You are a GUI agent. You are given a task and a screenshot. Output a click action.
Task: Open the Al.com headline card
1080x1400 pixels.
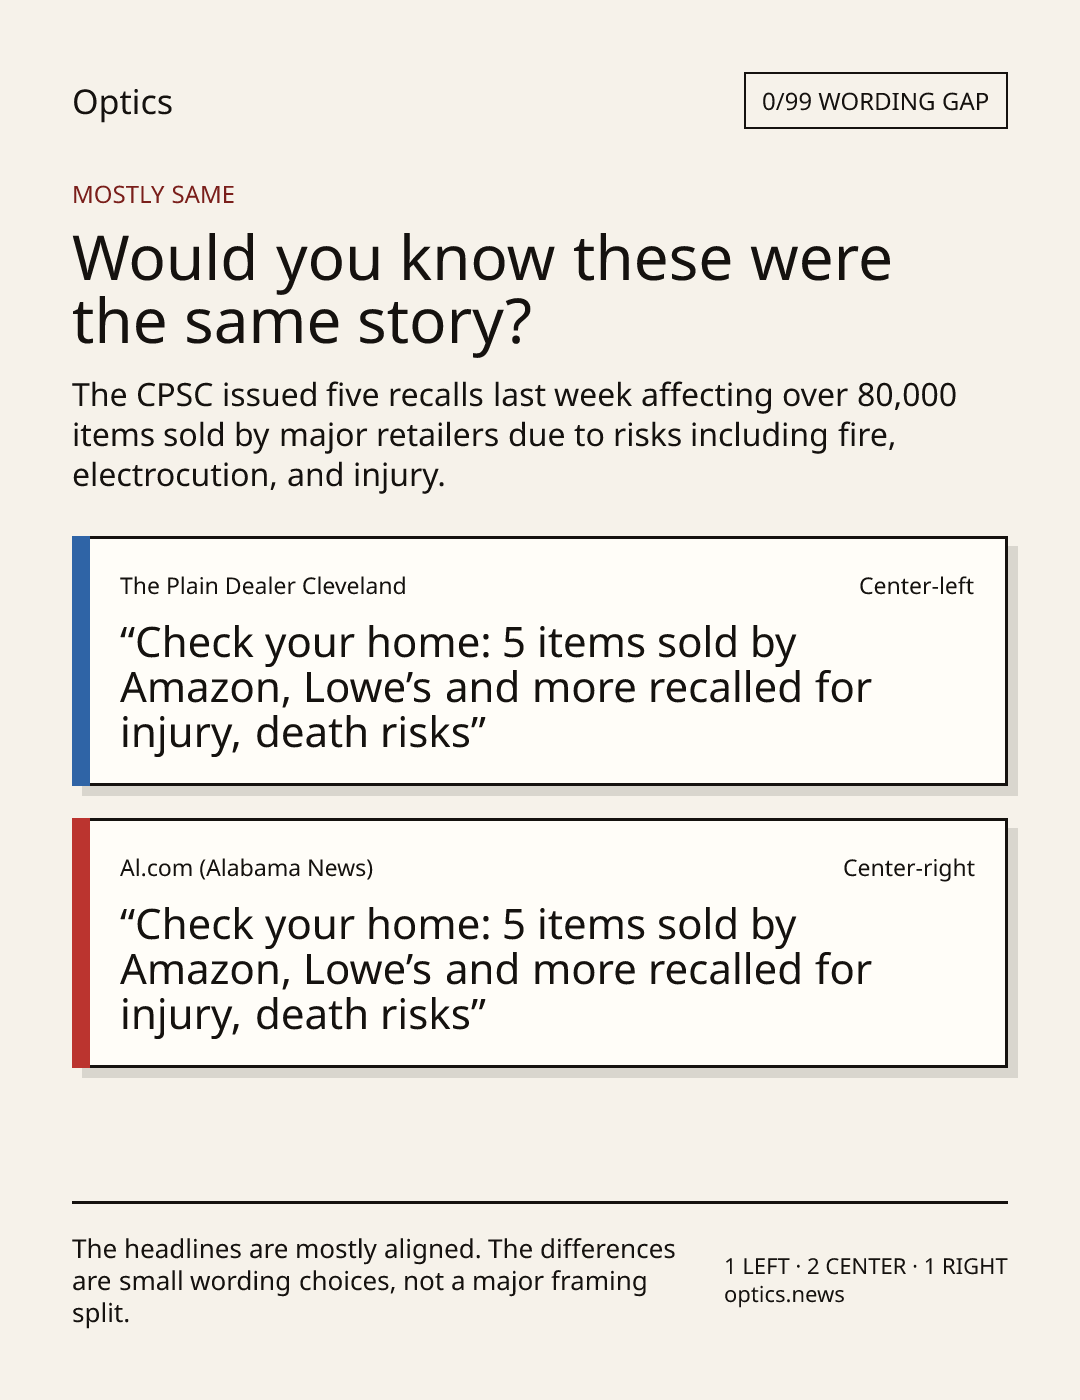click(x=539, y=943)
